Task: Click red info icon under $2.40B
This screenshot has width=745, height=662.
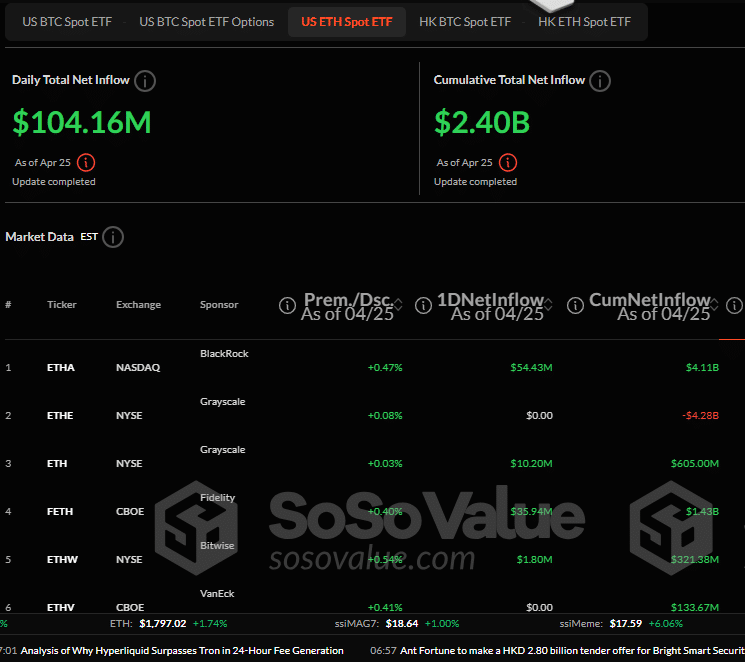Action: coord(508,162)
